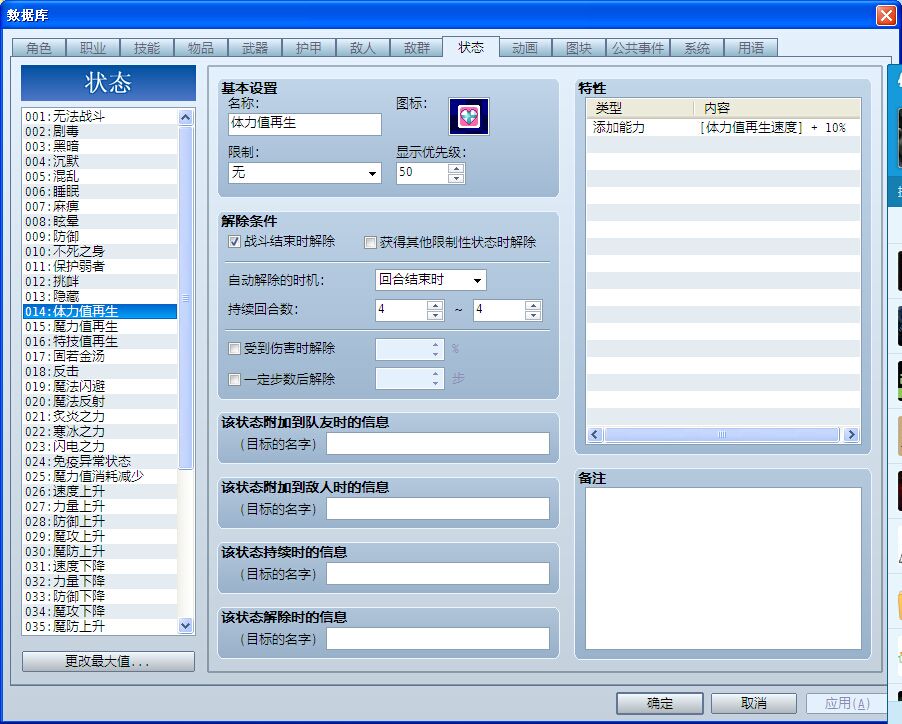Select state 034:魔攻下降
This screenshot has height=724, width=902.
click(100, 611)
